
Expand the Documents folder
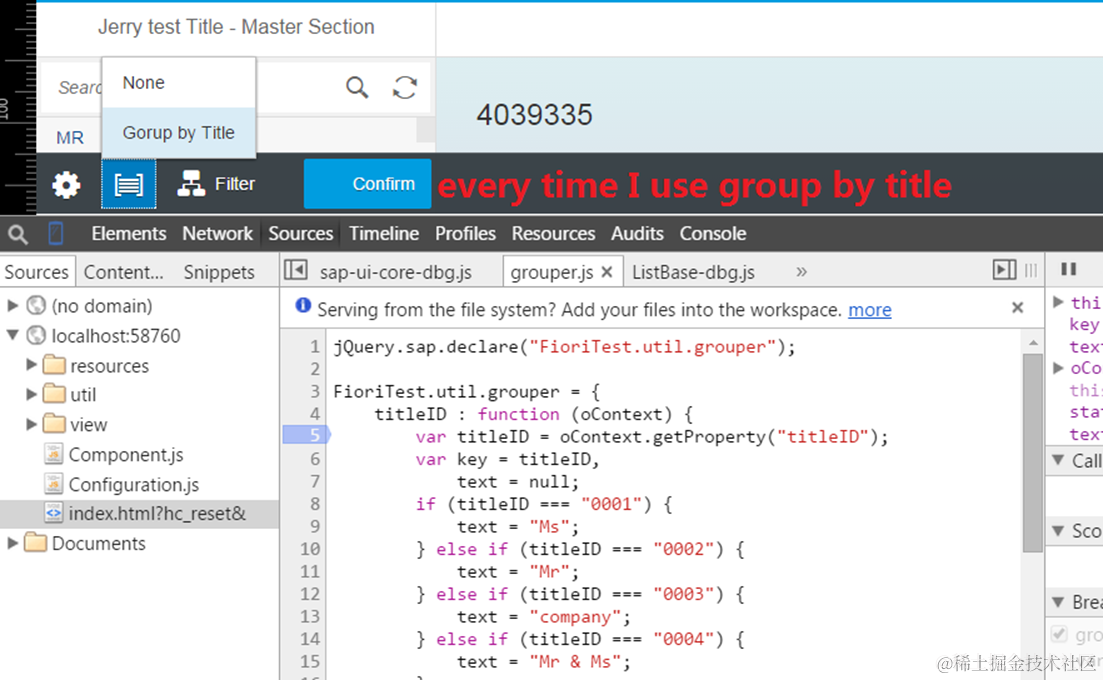point(12,543)
